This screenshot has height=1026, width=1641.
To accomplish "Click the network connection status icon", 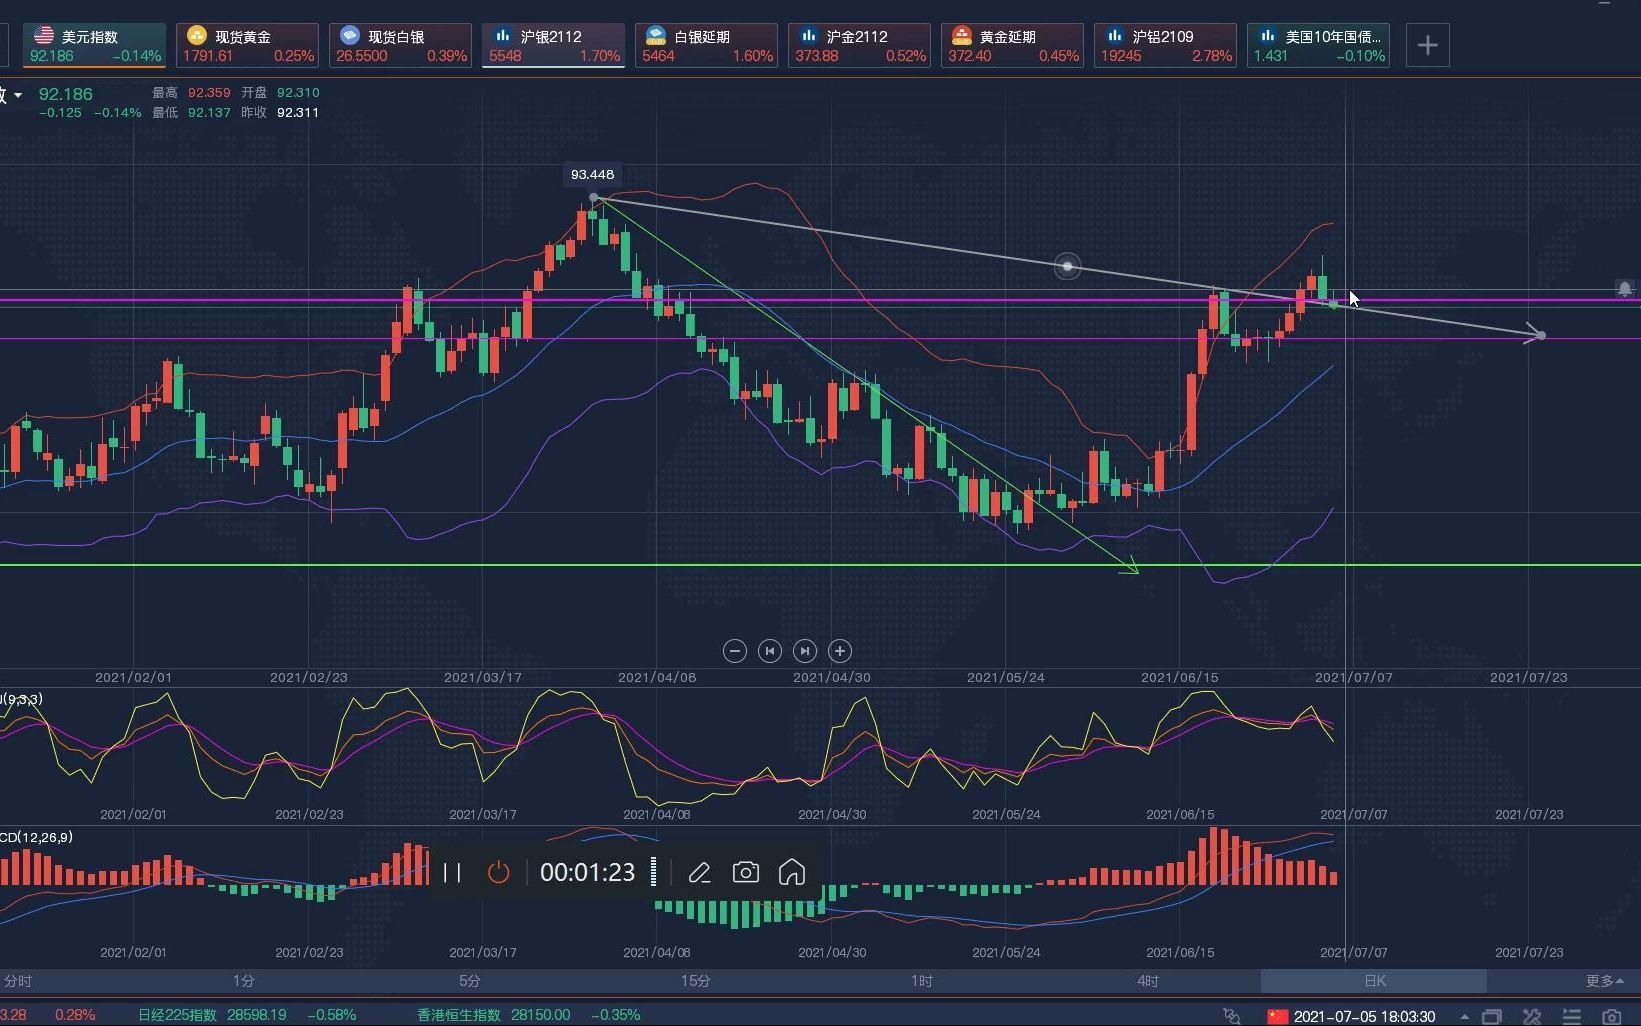I will click(1232, 1016).
